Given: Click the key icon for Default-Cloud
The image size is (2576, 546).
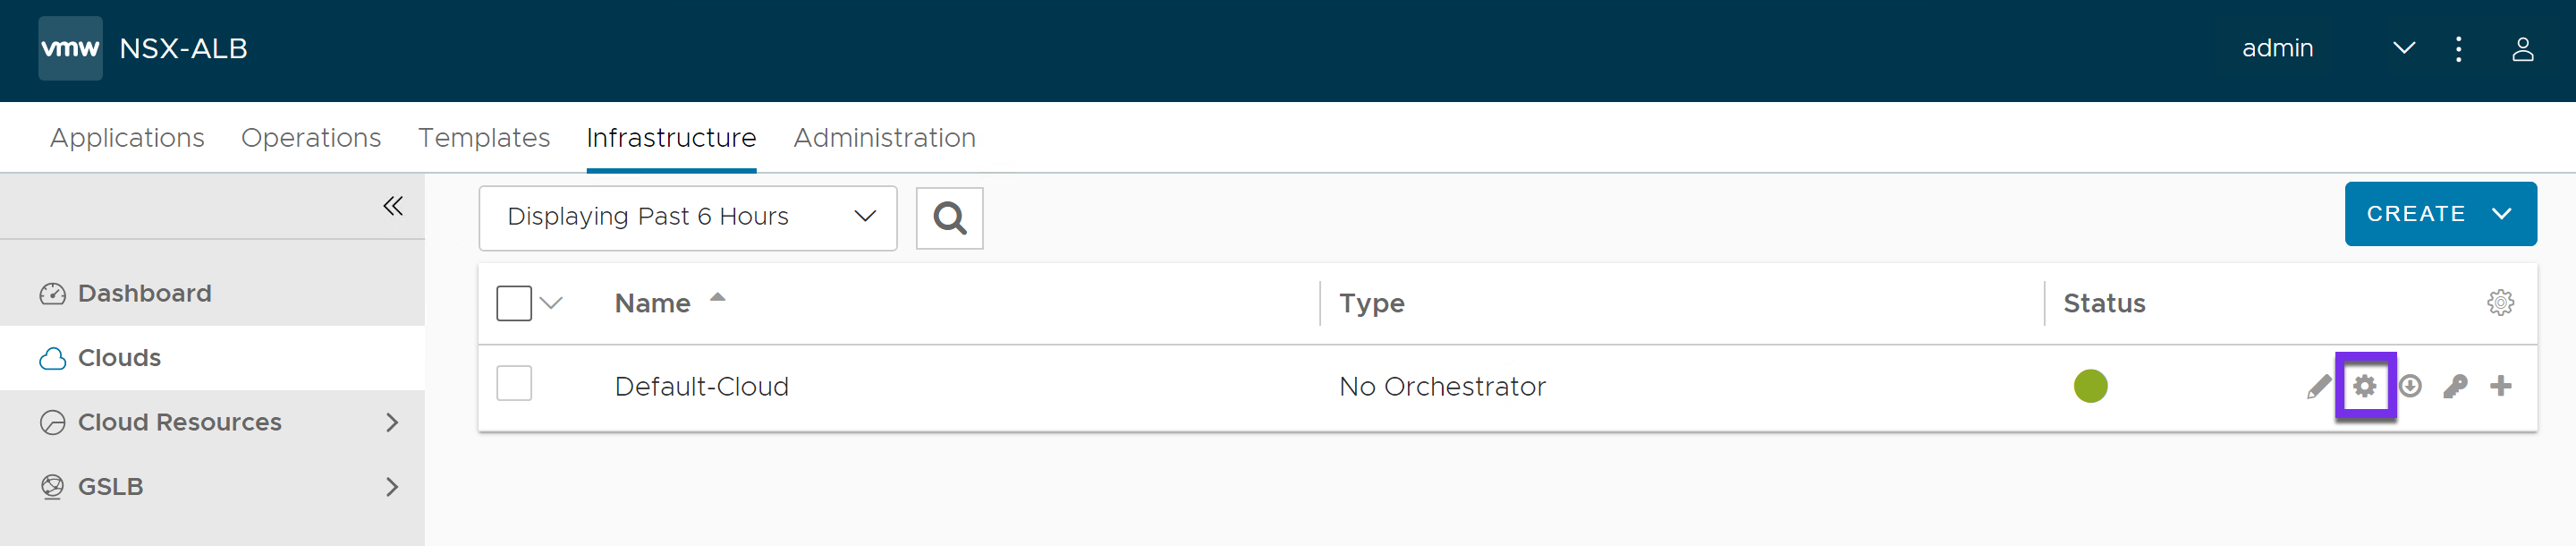Looking at the screenshot, I should click(x=2455, y=387).
